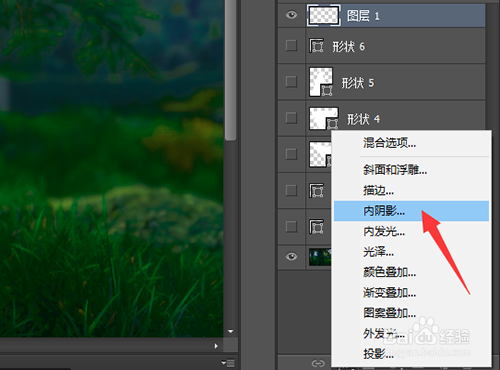The image size is (500, 370).
Task: Click the photo background layer thumbnail
Action: [320, 257]
